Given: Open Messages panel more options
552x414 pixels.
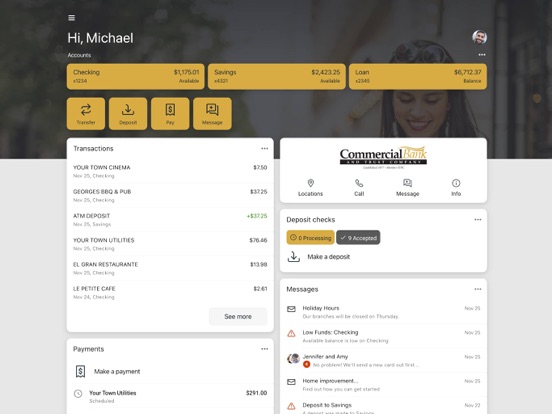Looking at the screenshot, I should [x=478, y=289].
